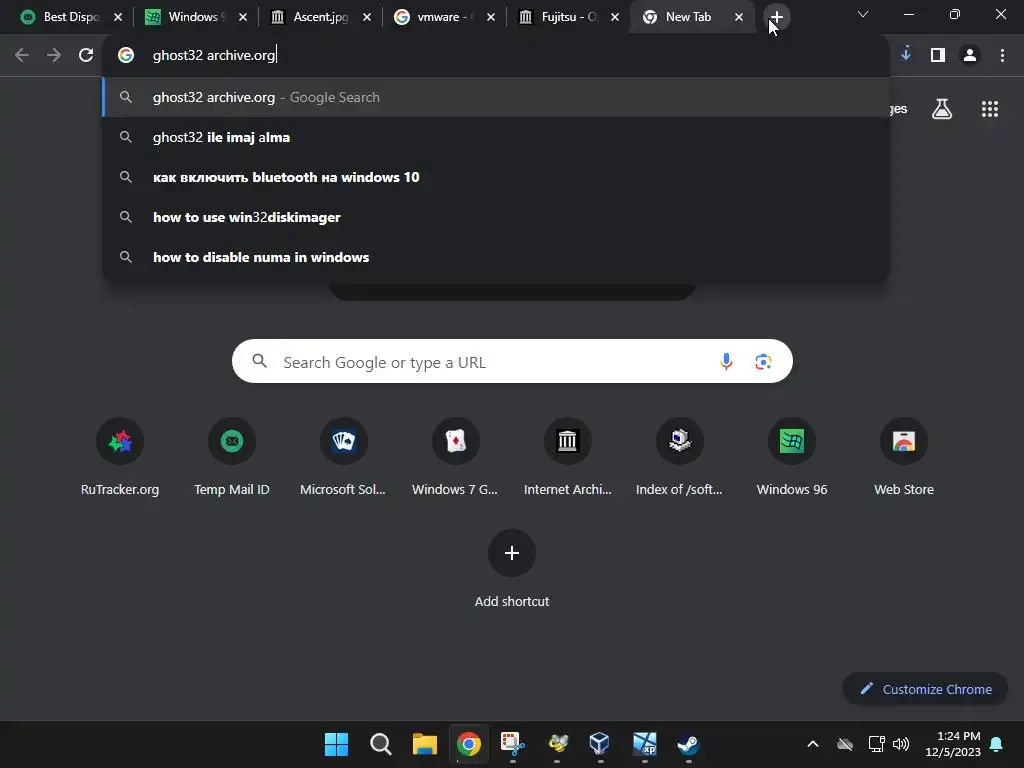The width and height of the screenshot is (1024, 768).
Task: Open Windows 96 shortcut
Action: [792, 457]
